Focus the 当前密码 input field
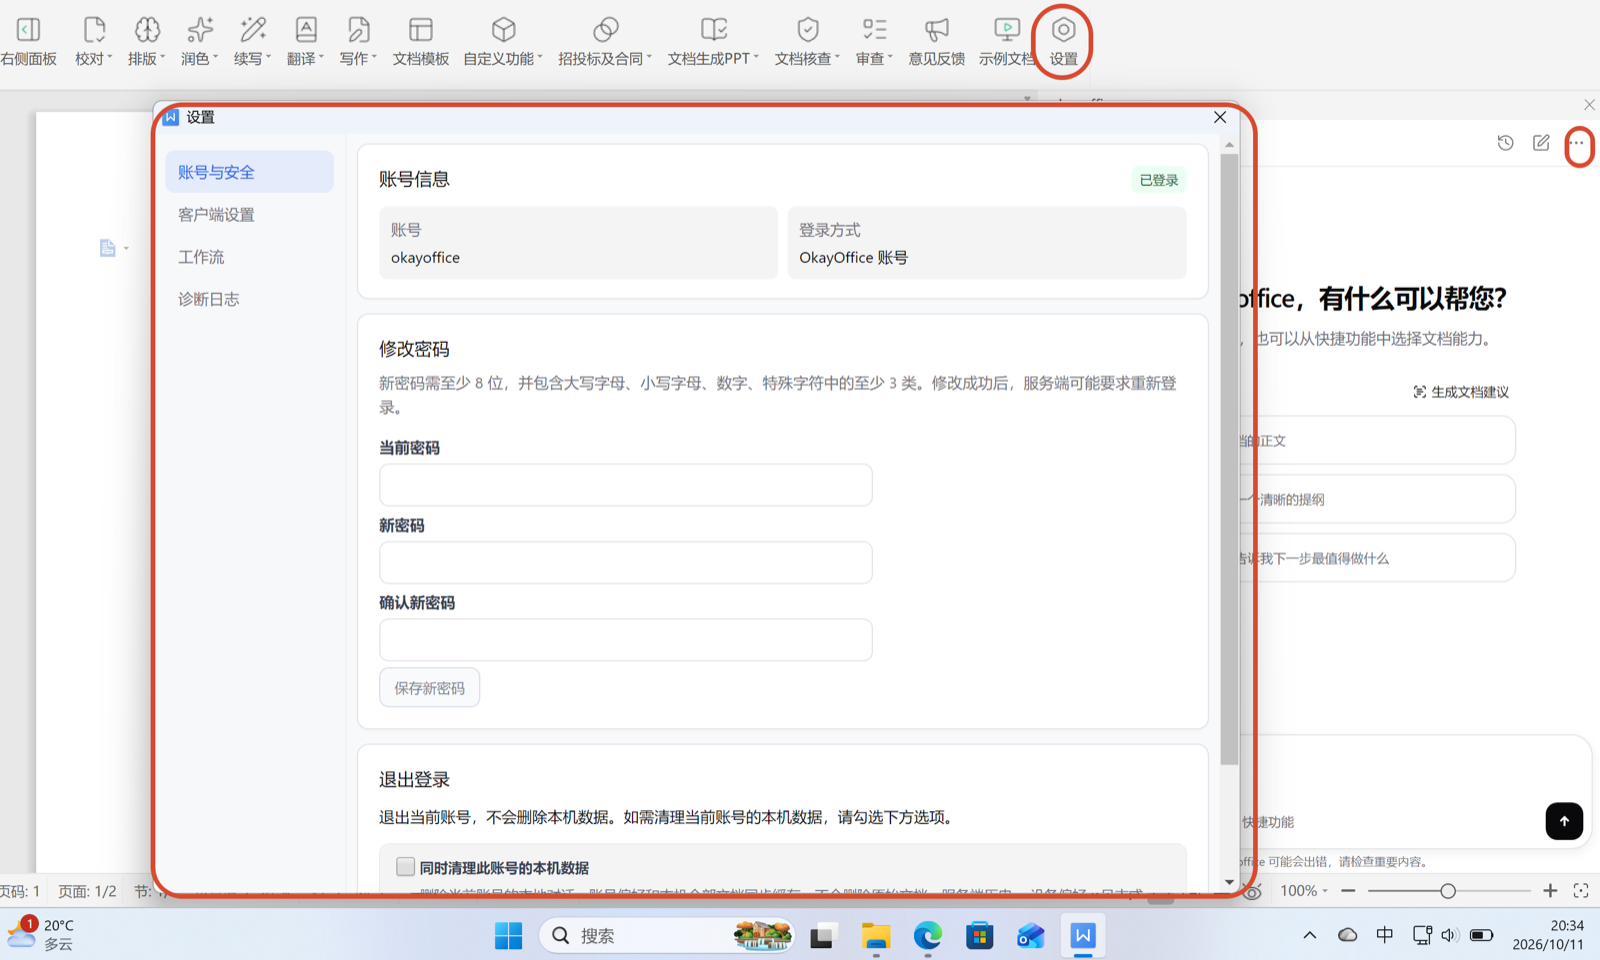Viewport: 1600px width, 960px height. click(626, 485)
